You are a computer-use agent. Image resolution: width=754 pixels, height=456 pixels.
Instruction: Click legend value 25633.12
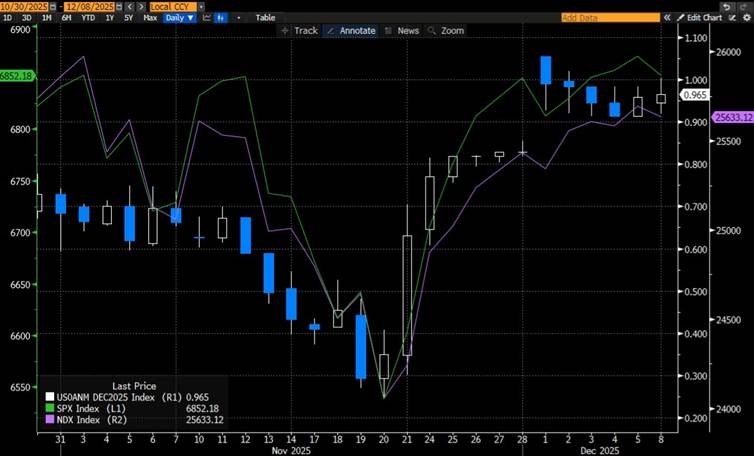(x=204, y=420)
